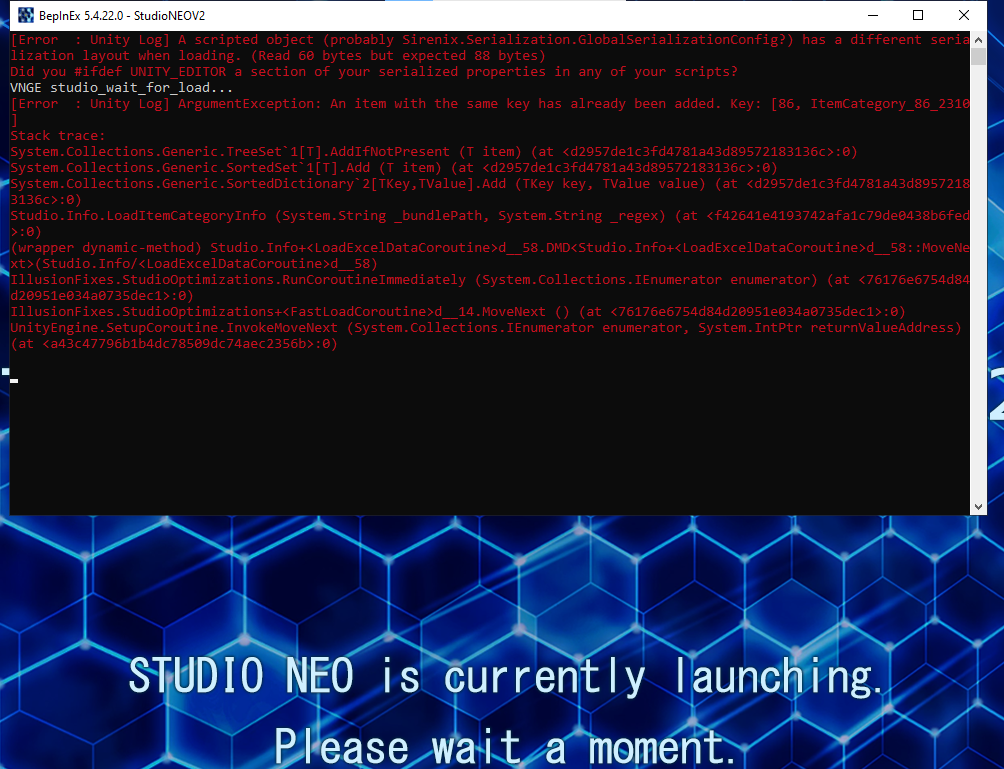The height and width of the screenshot is (769, 1004).
Task: Click the blinking console cursor line
Action: tap(14, 380)
